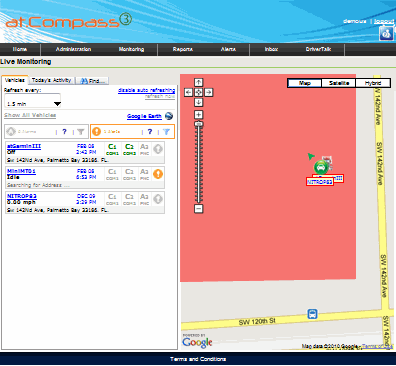Image resolution: width=396 pixels, height=366 pixels.
Task: Open the Find... tab
Action: [x=93, y=81]
